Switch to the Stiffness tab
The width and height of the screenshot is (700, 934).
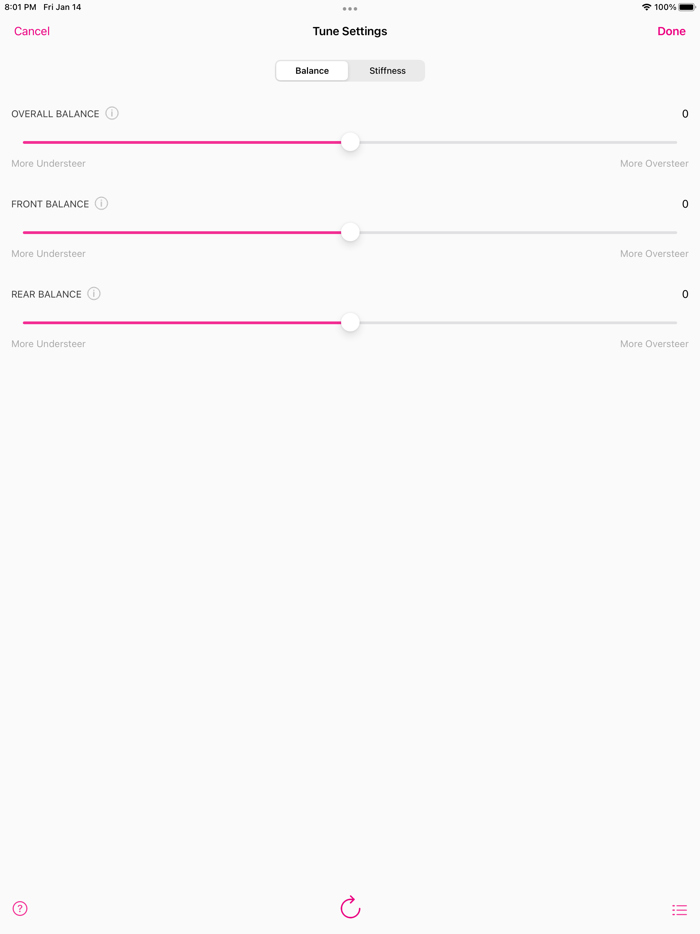click(386, 70)
